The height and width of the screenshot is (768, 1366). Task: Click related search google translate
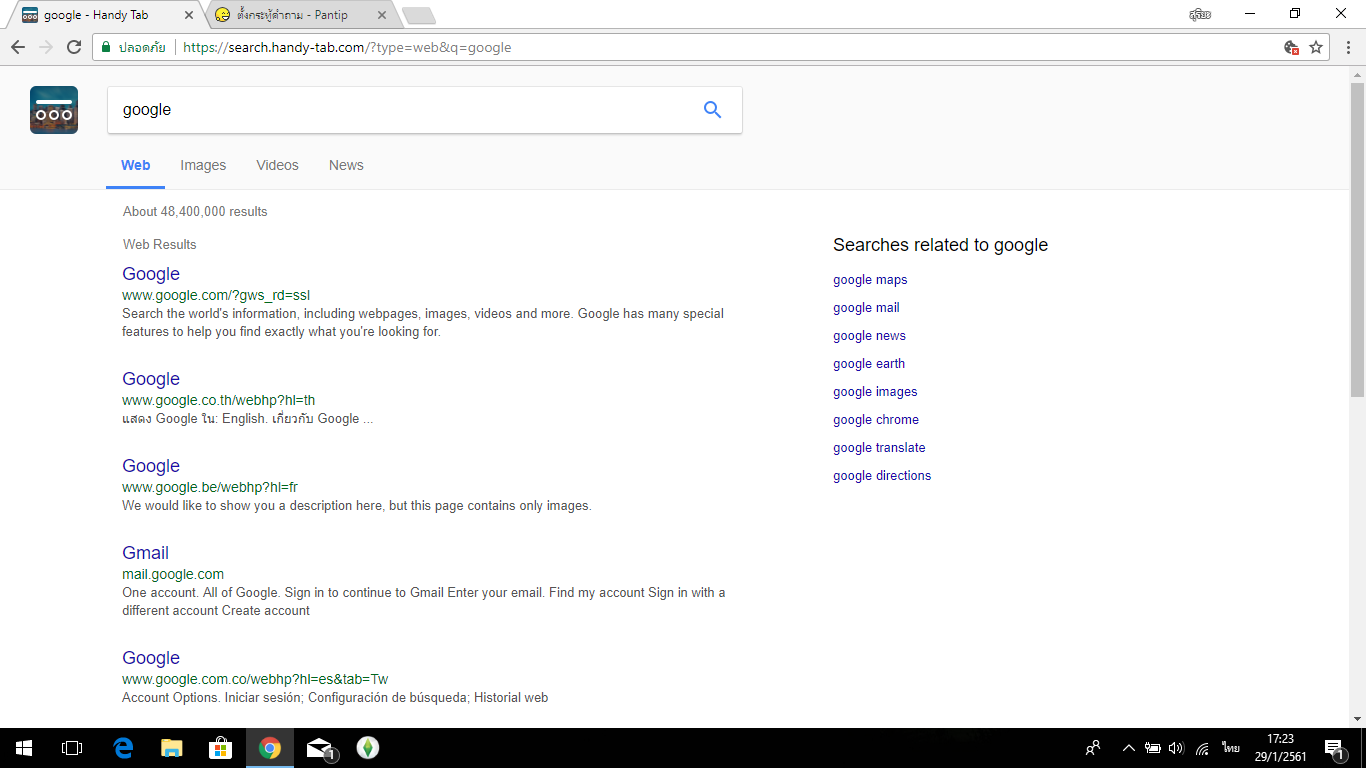(879, 448)
